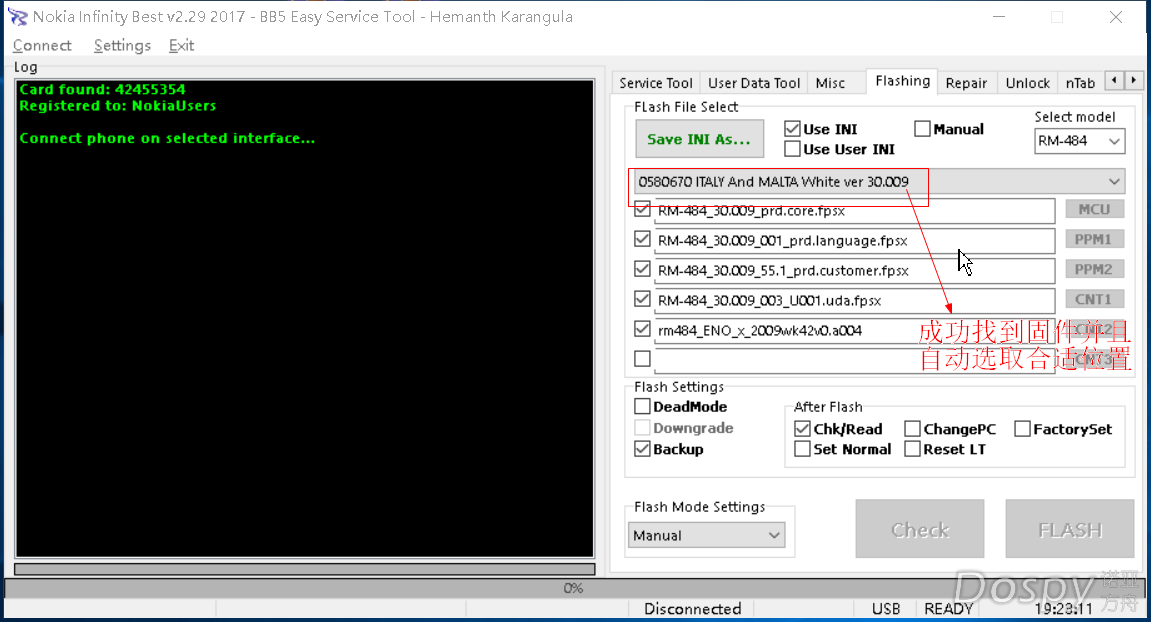
Task: Switch to the User Data Tool tab
Action: (x=754, y=83)
